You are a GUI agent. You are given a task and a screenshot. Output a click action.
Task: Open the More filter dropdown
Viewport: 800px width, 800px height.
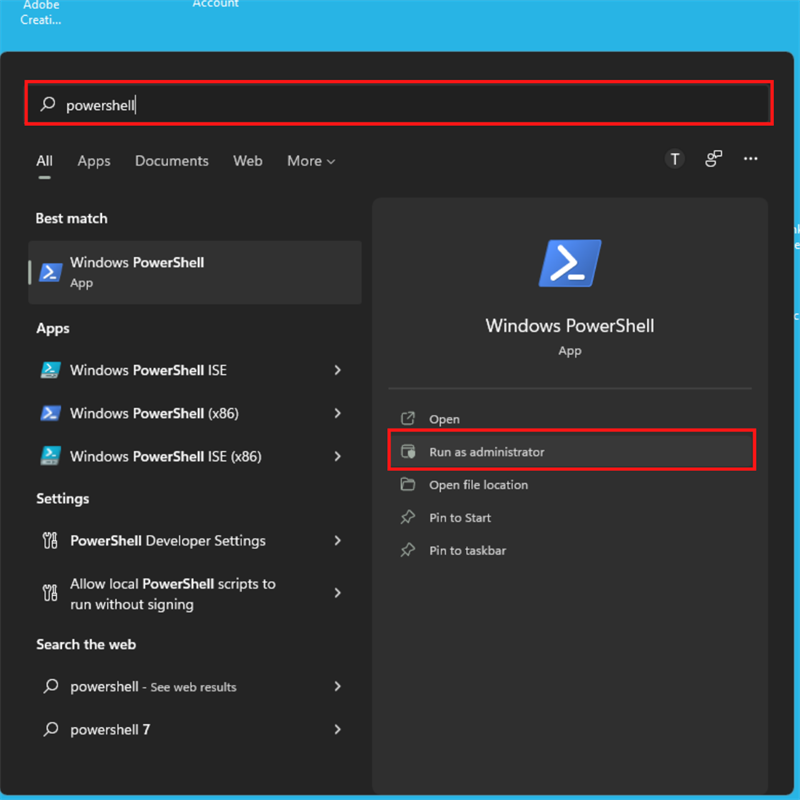(x=311, y=161)
